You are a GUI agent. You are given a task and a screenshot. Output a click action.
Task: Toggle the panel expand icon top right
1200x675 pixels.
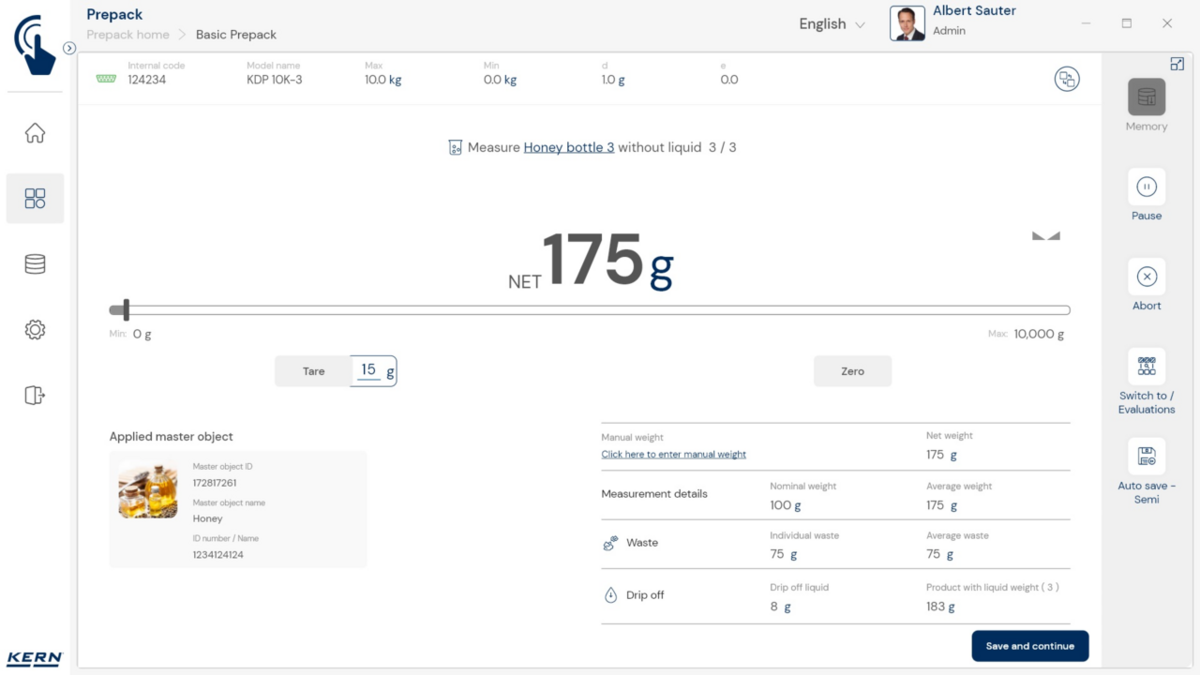(x=1177, y=64)
